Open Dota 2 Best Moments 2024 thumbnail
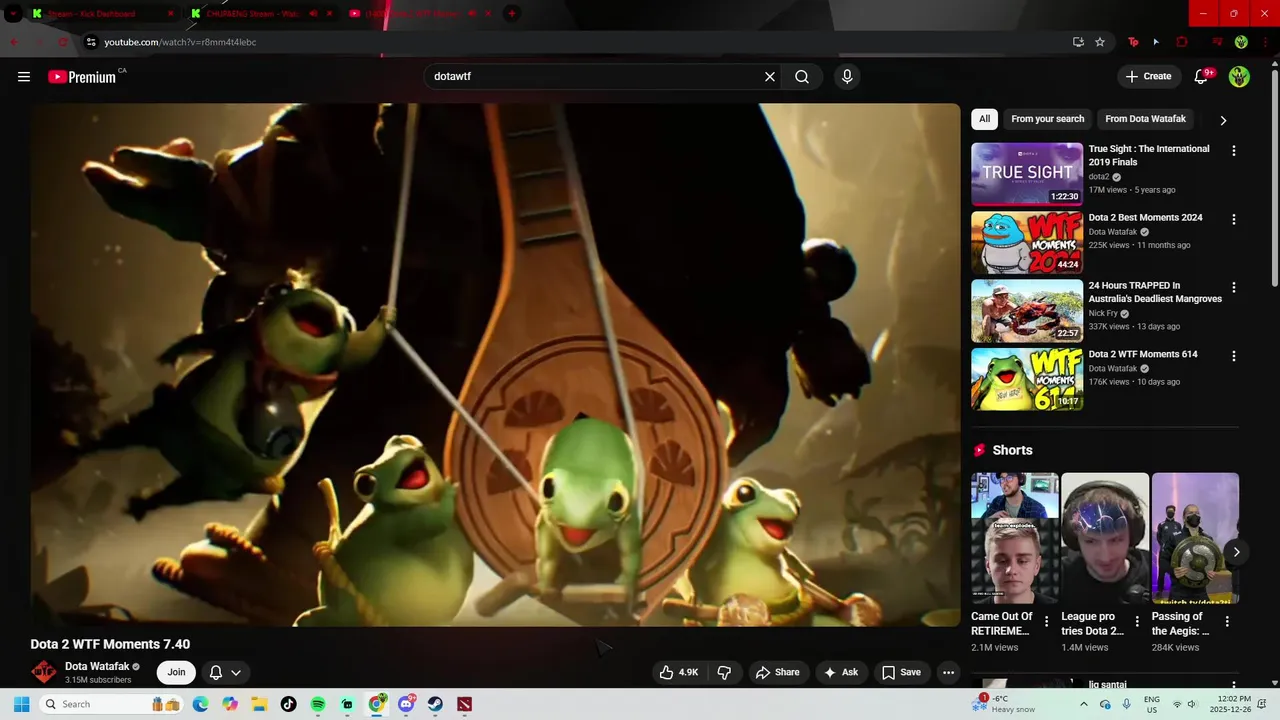This screenshot has height=720, width=1280. [1027, 242]
